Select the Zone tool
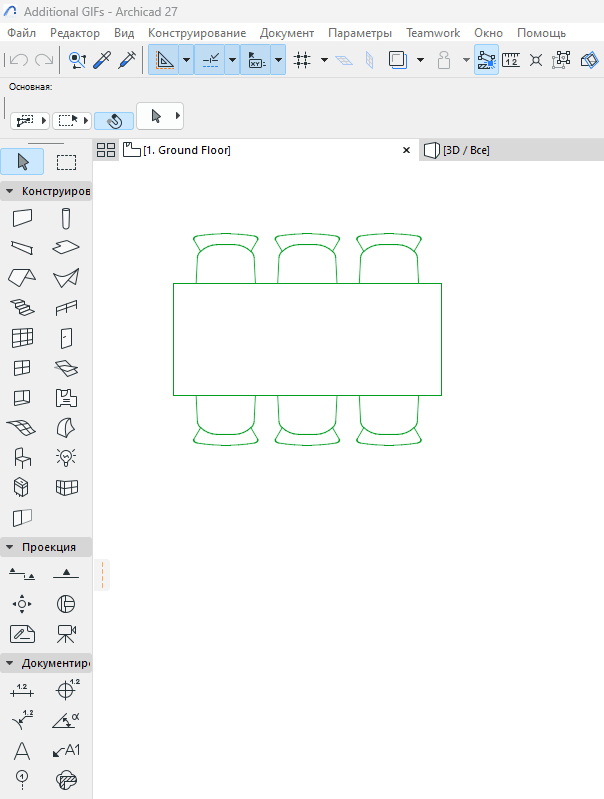The height and width of the screenshot is (799, 604). click(66, 398)
